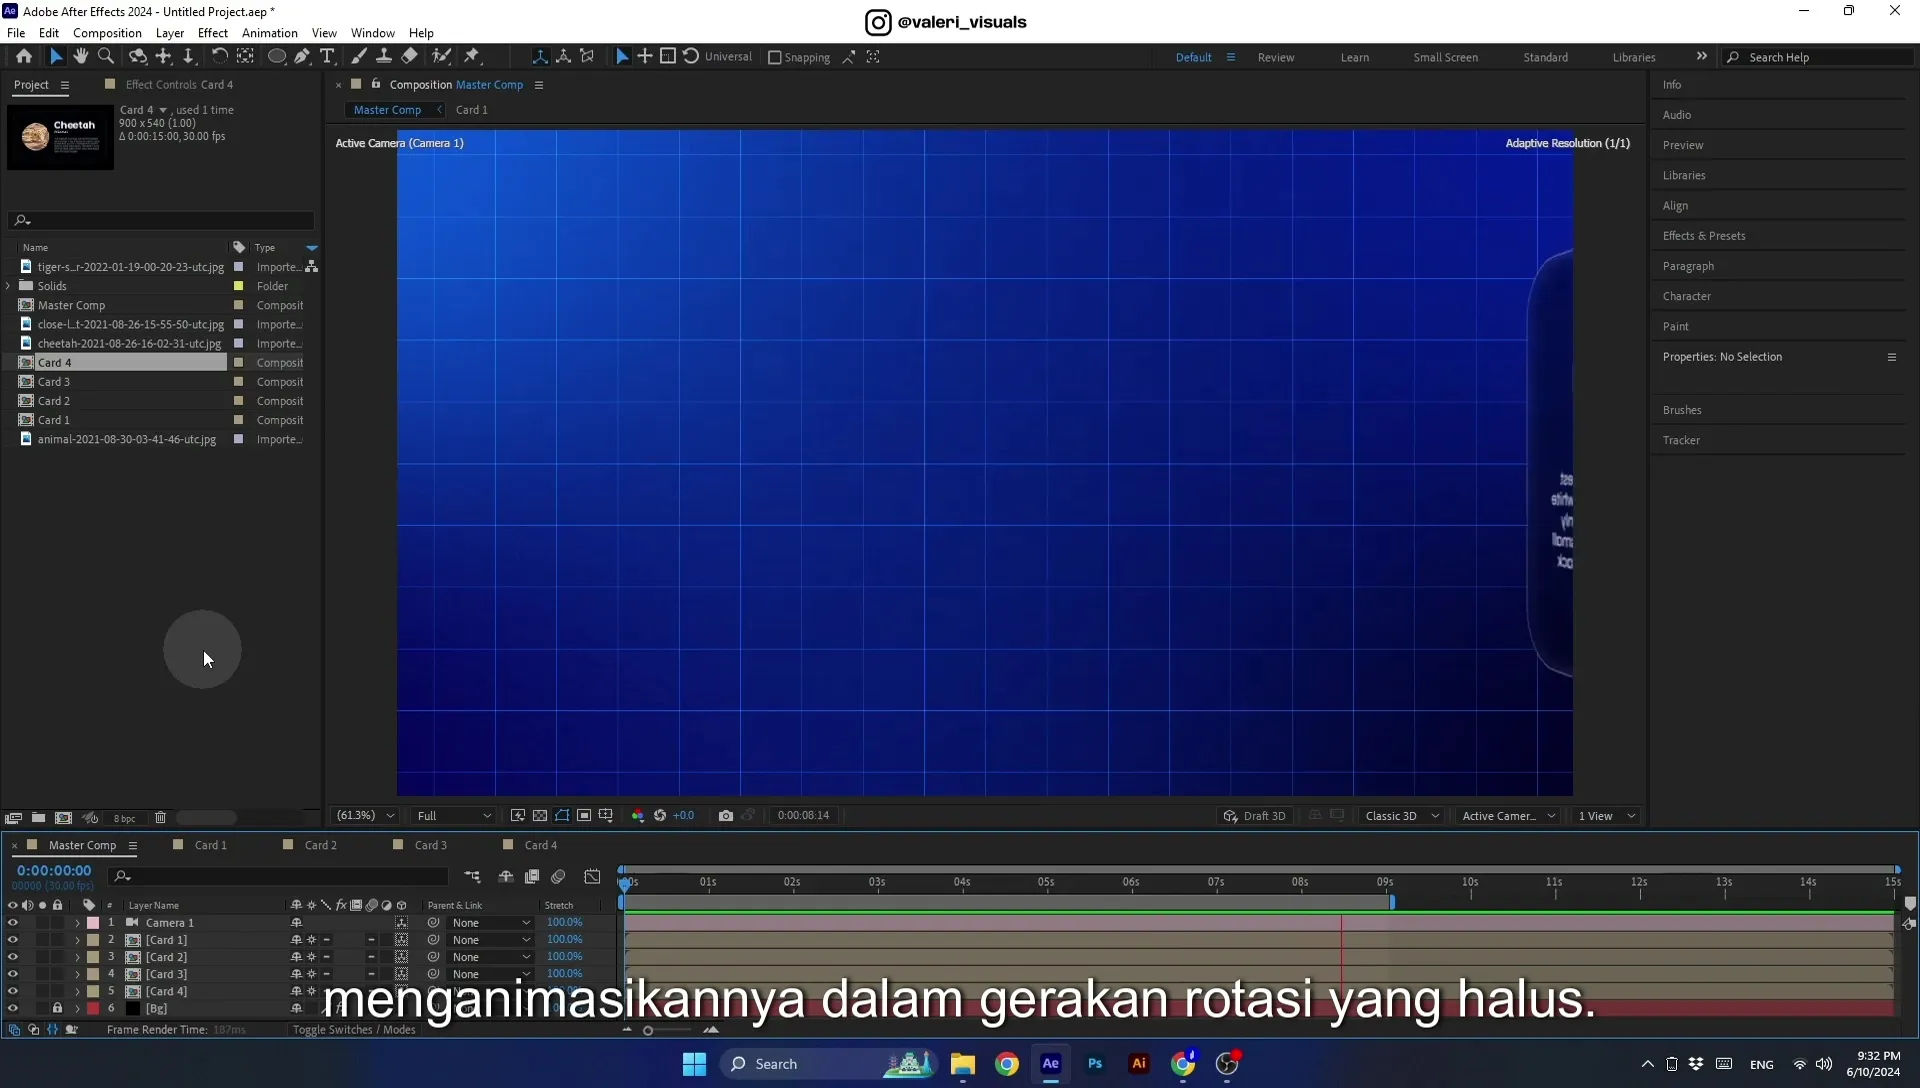This screenshot has width=1920, height=1088.
Task: Open Adobe Photoshop from the taskbar
Action: (1095, 1064)
